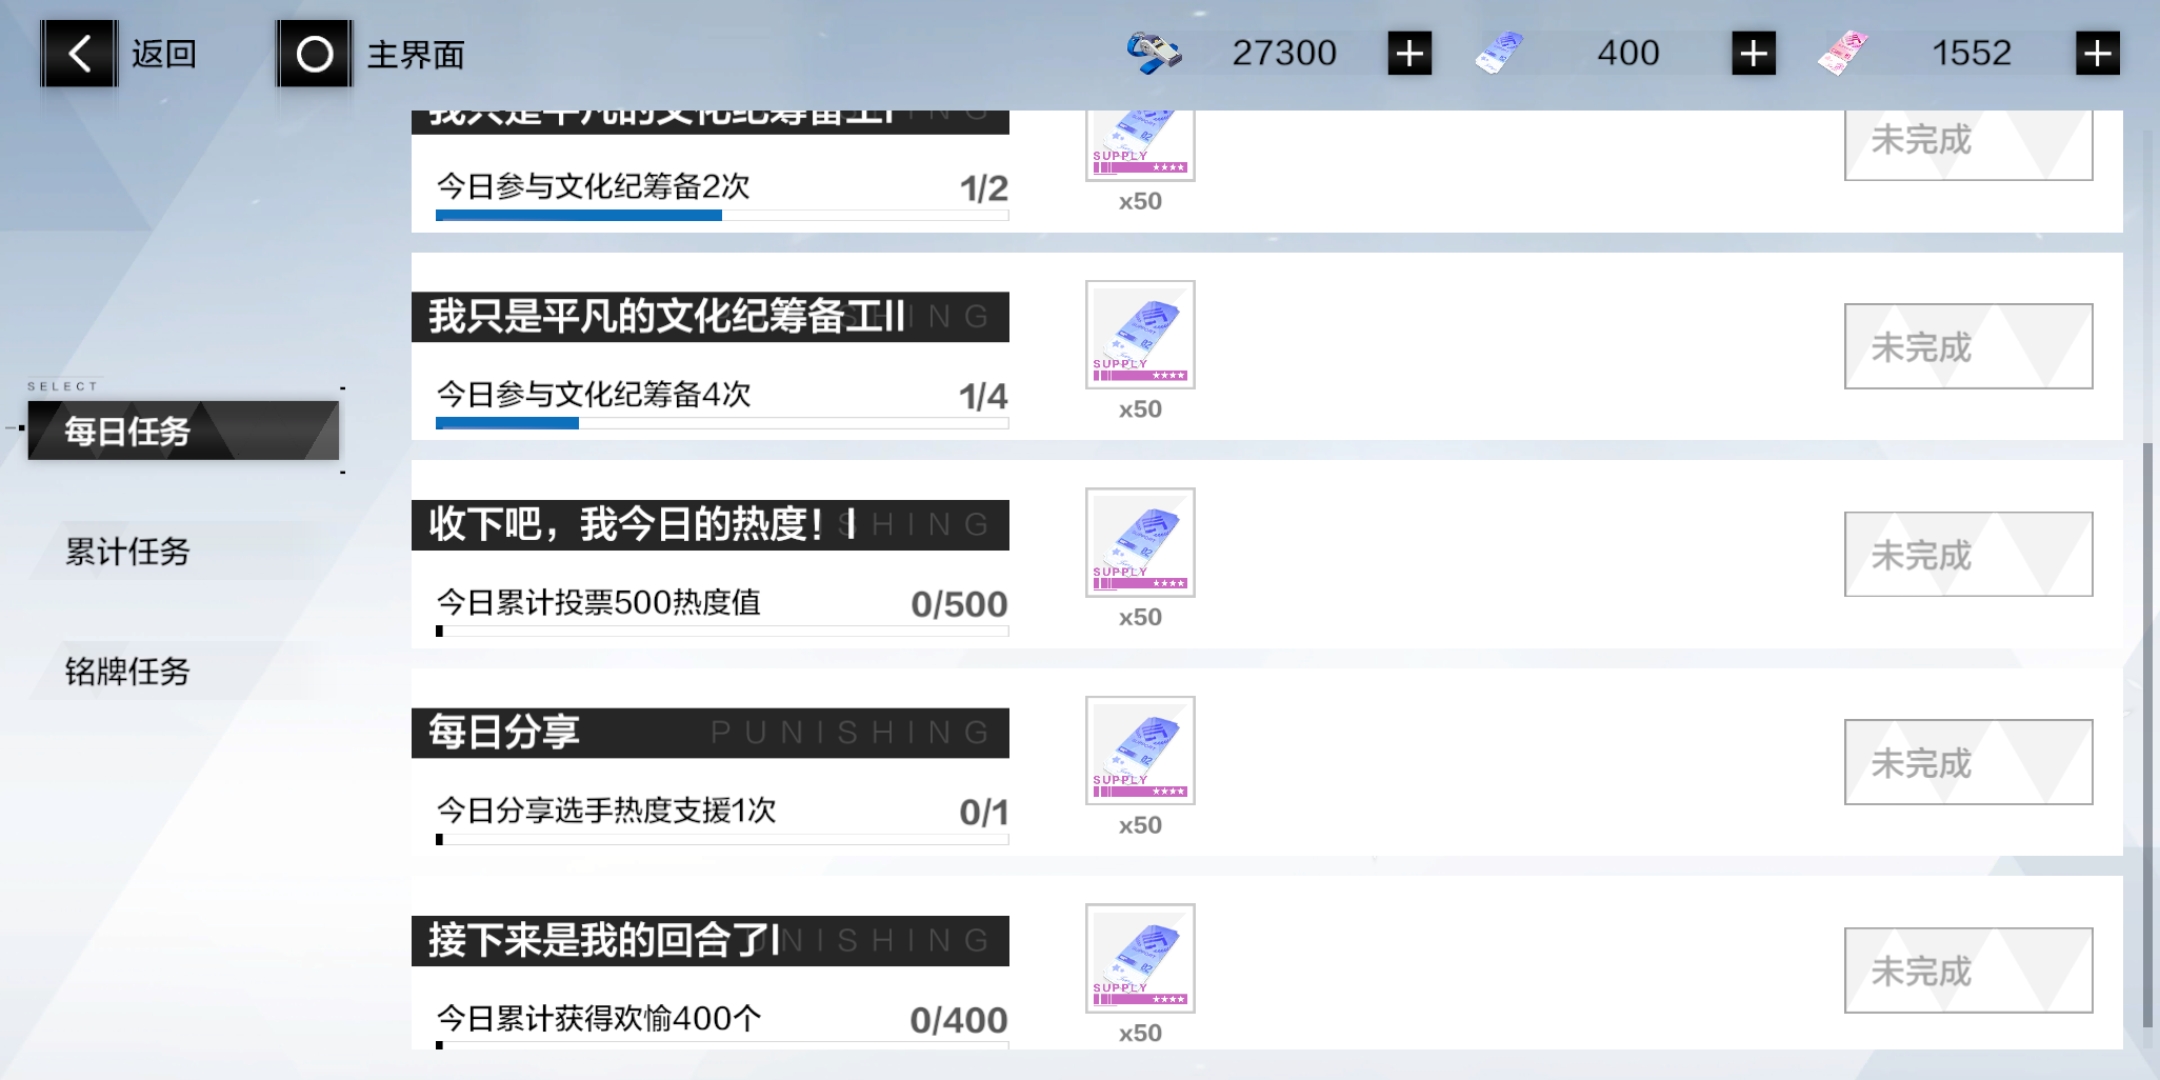Click the back arrow icon

79,54
